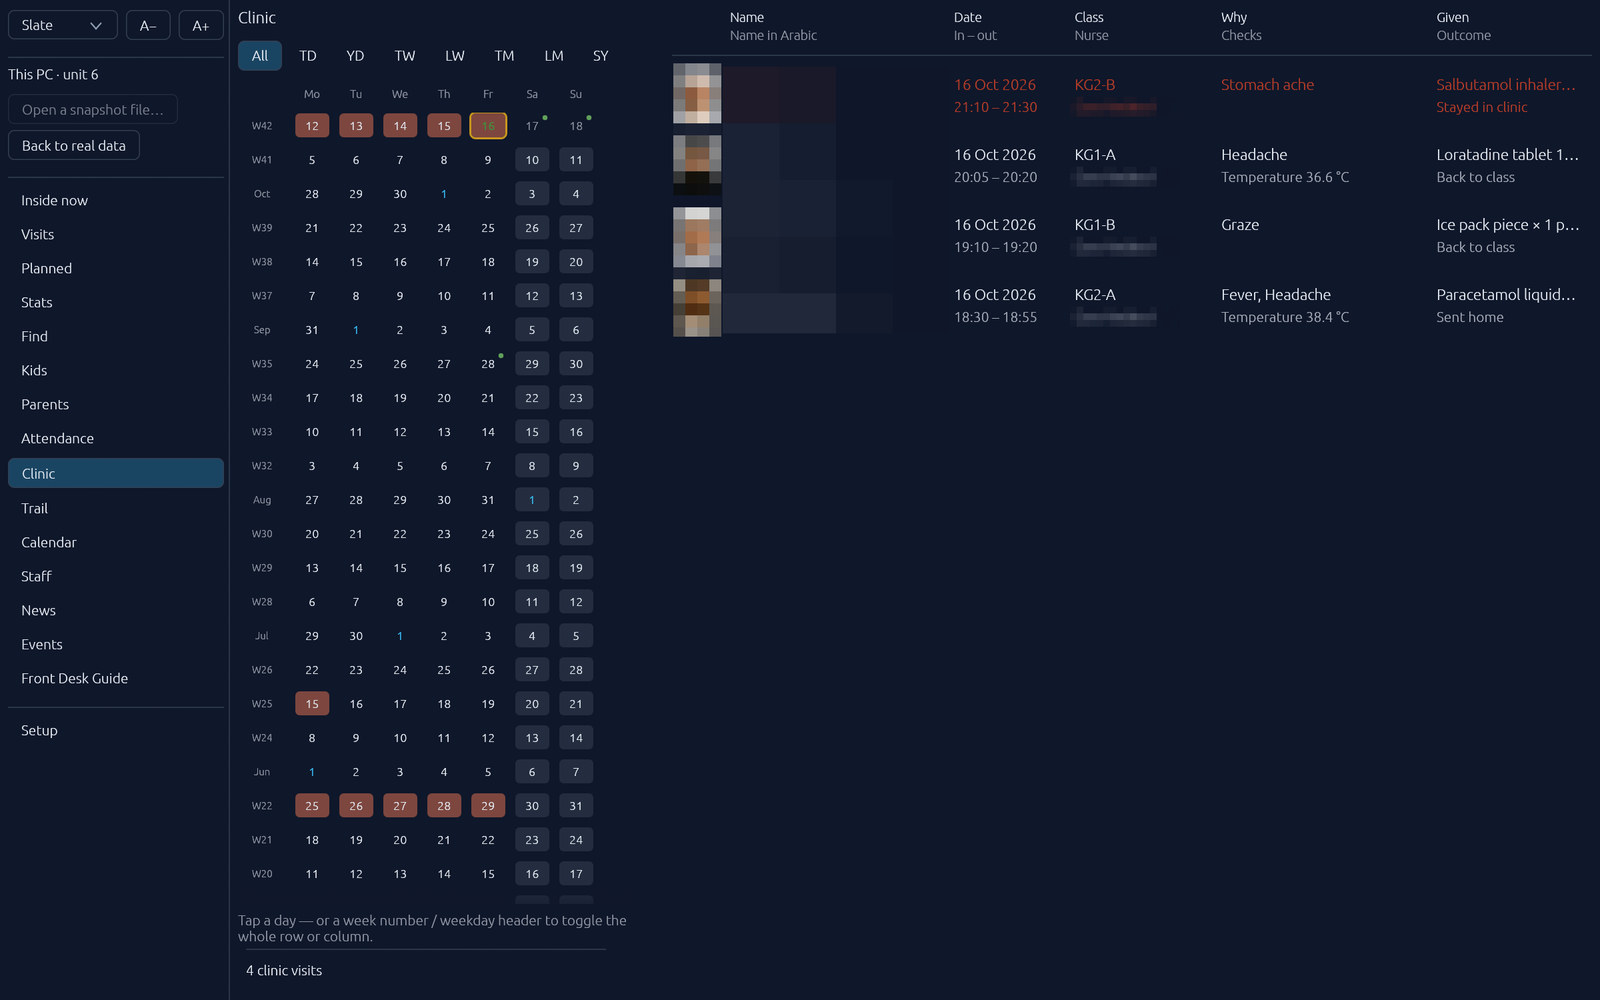Screen dimensions: 1600x1000
Task: Select the TW date filter tab
Action: (405, 56)
